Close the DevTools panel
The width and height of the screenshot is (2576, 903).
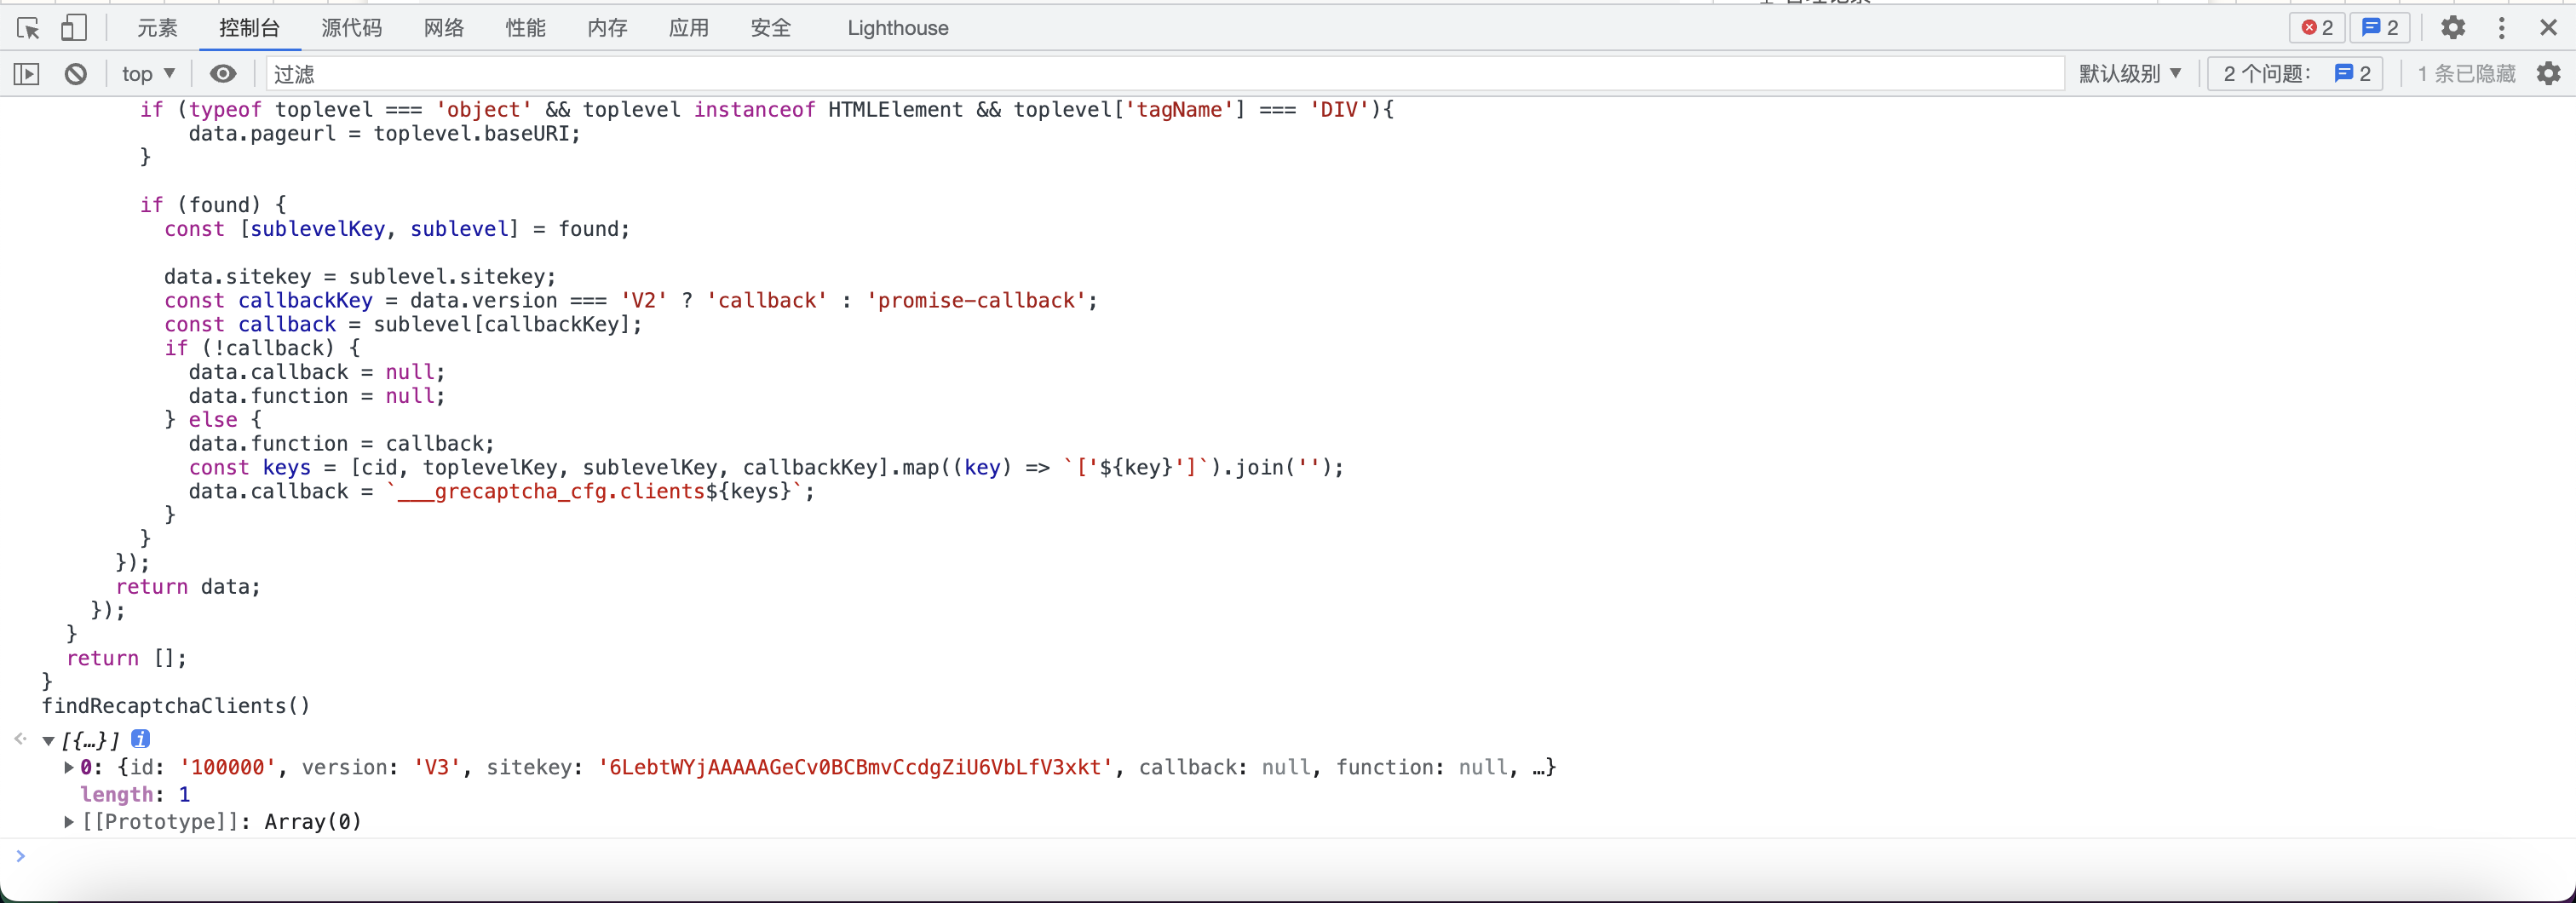(2549, 28)
